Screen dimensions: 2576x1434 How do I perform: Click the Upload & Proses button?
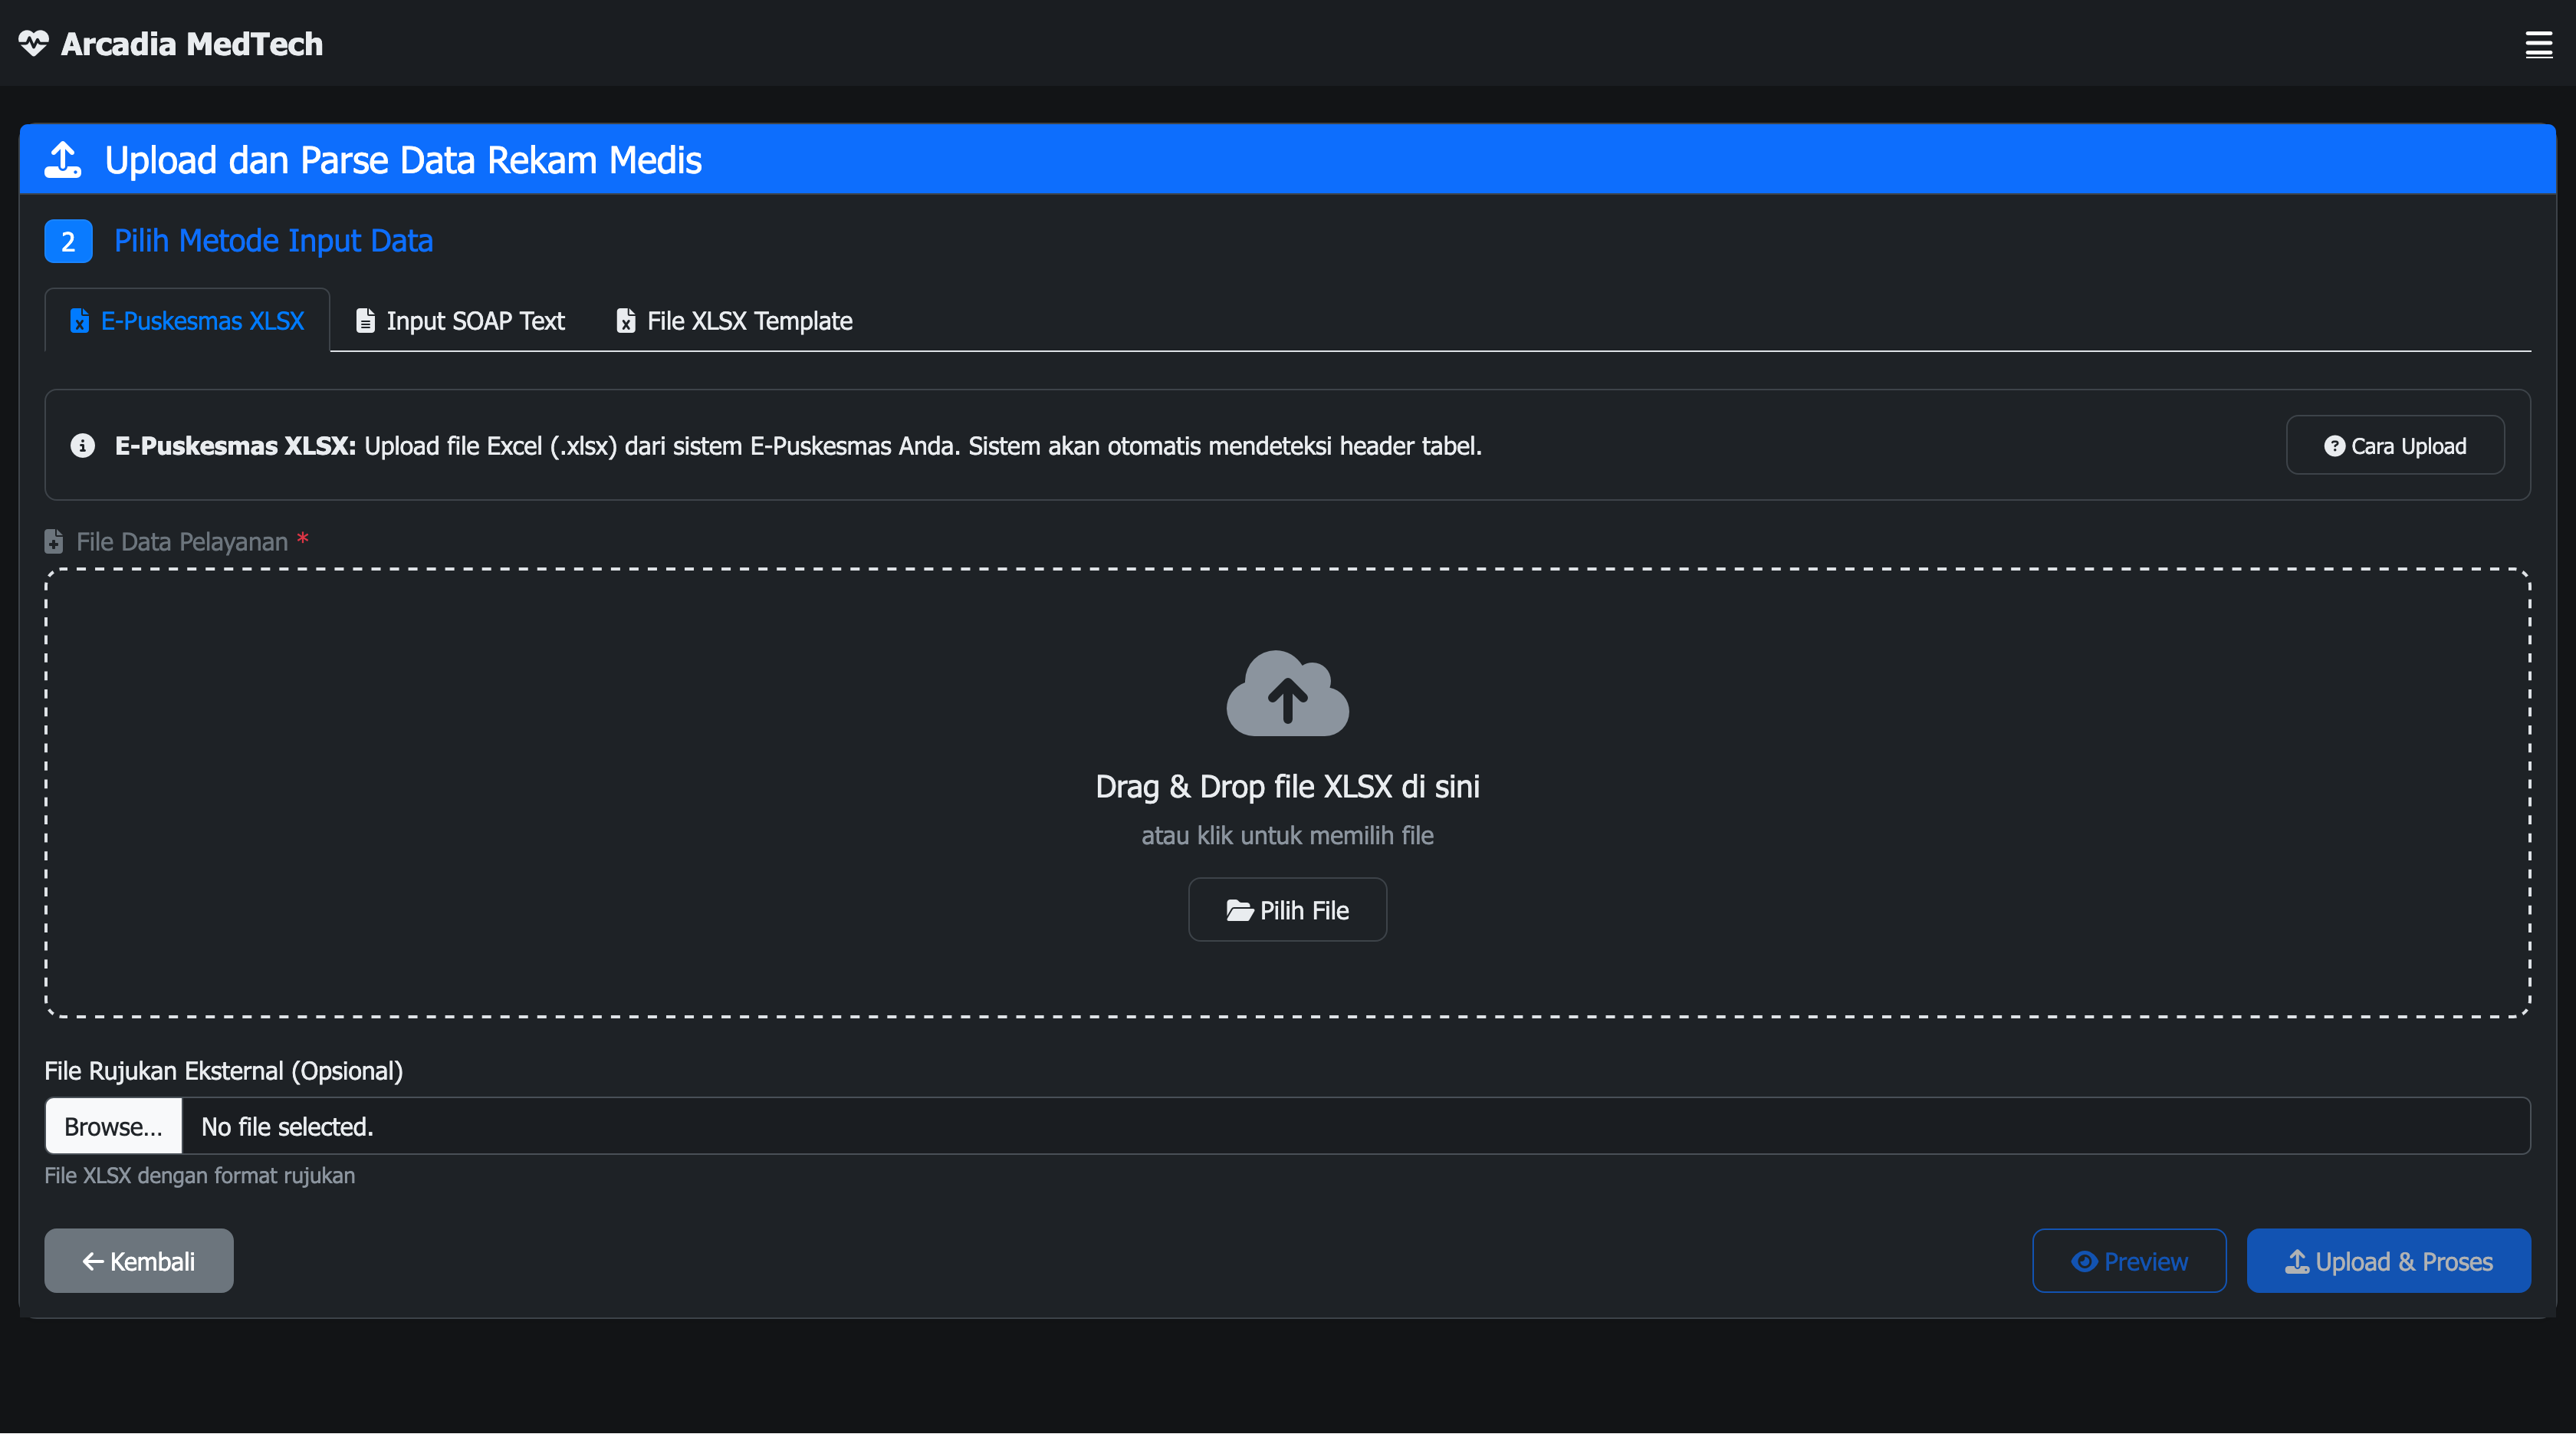pos(2388,1261)
